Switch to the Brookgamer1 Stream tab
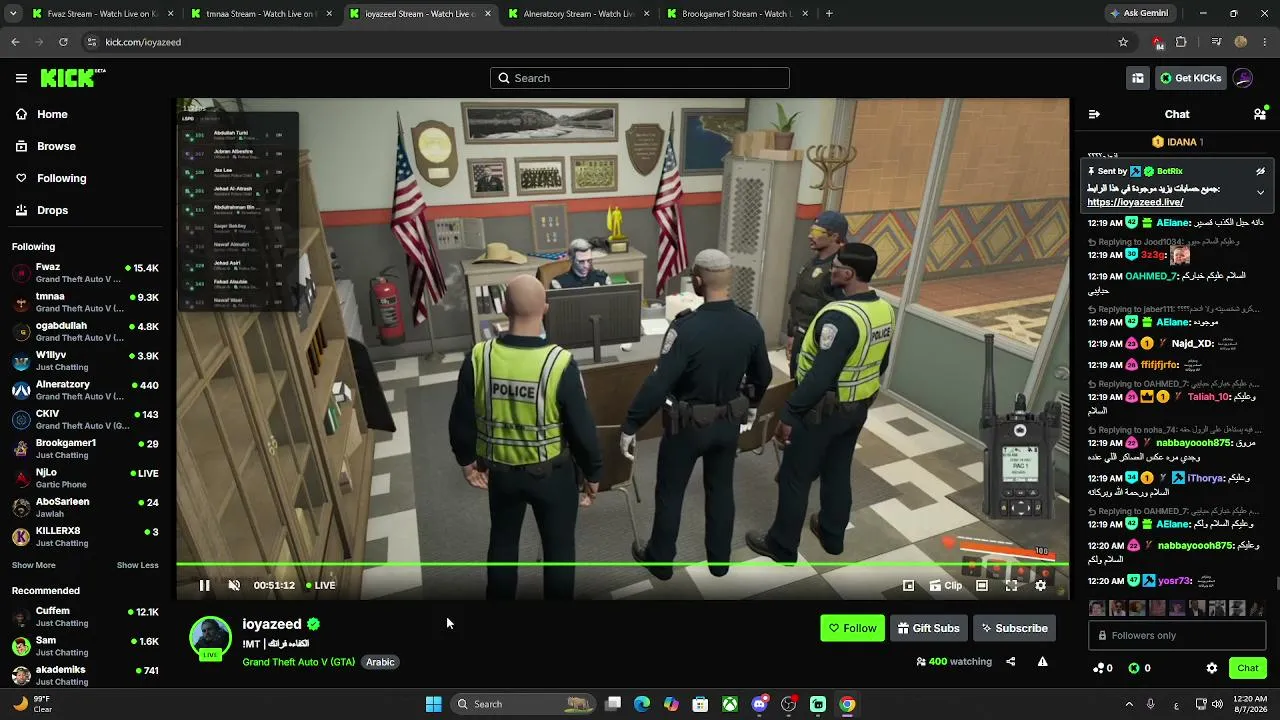 pos(738,14)
